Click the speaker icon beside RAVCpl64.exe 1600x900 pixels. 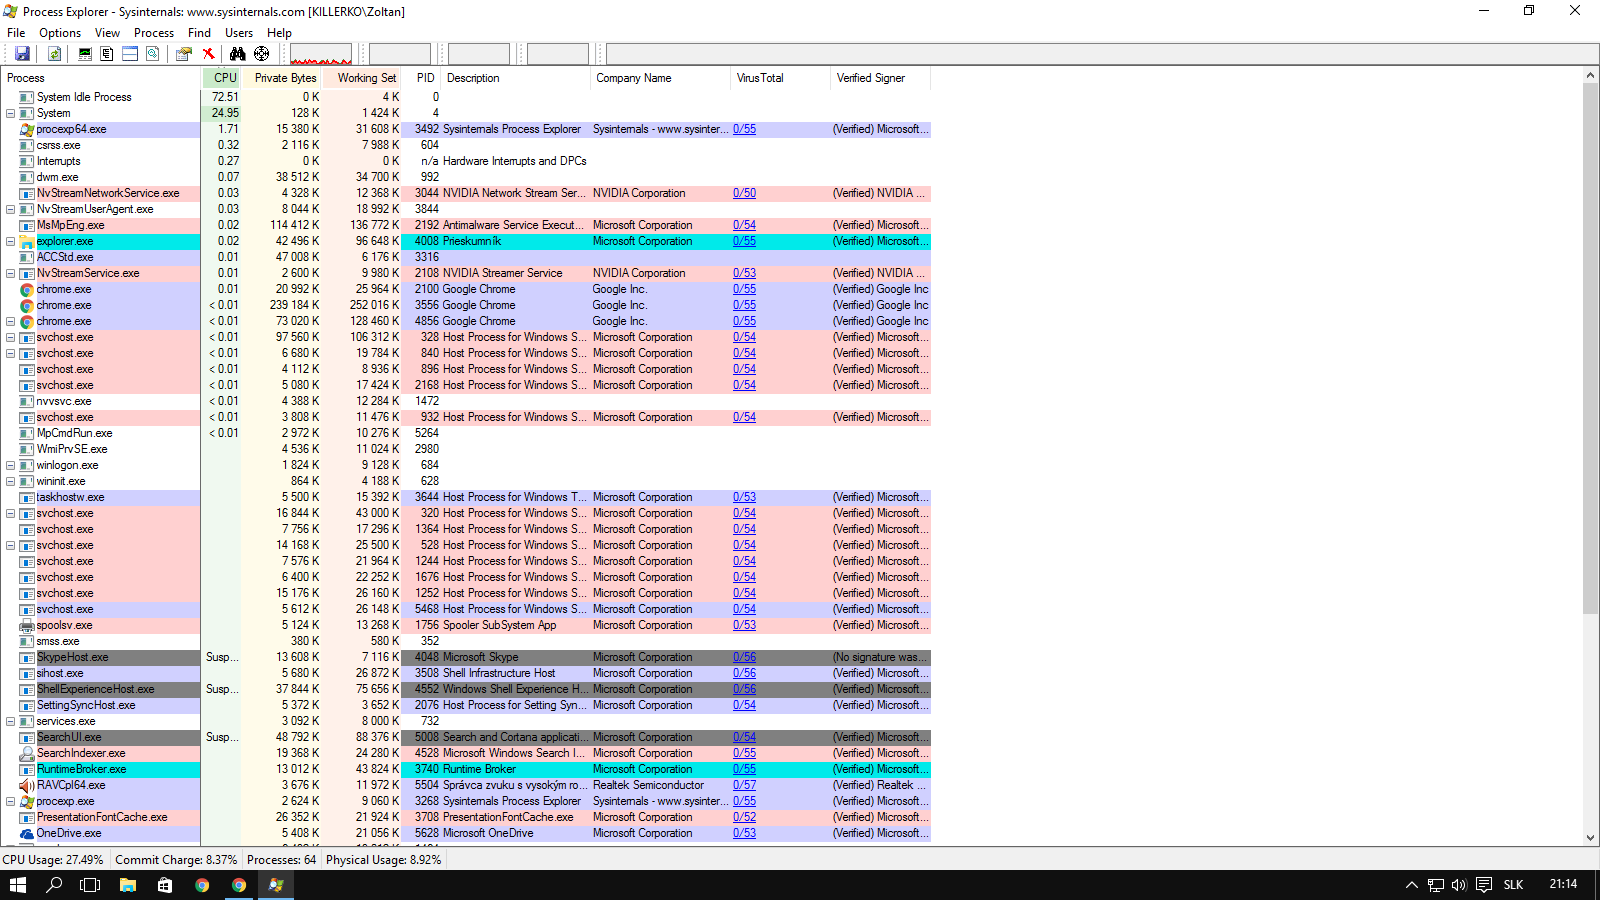coord(27,785)
